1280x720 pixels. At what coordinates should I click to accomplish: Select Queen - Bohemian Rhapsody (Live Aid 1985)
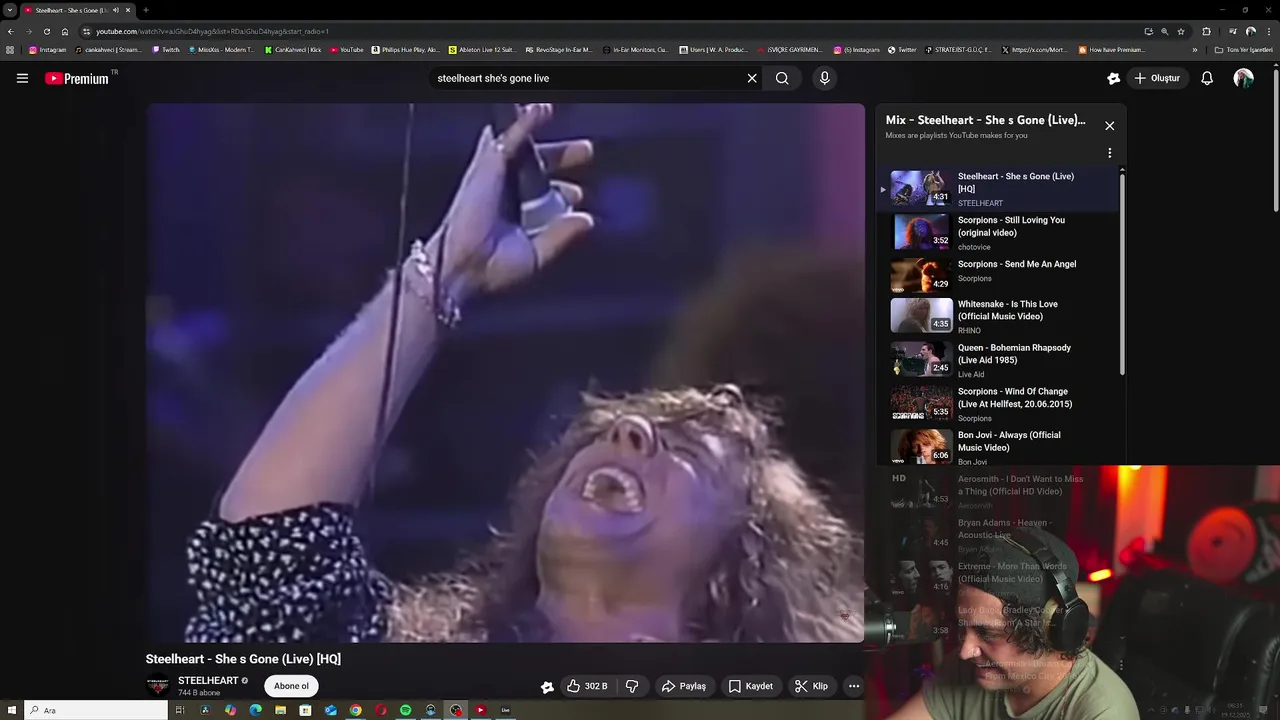click(1014, 354)
